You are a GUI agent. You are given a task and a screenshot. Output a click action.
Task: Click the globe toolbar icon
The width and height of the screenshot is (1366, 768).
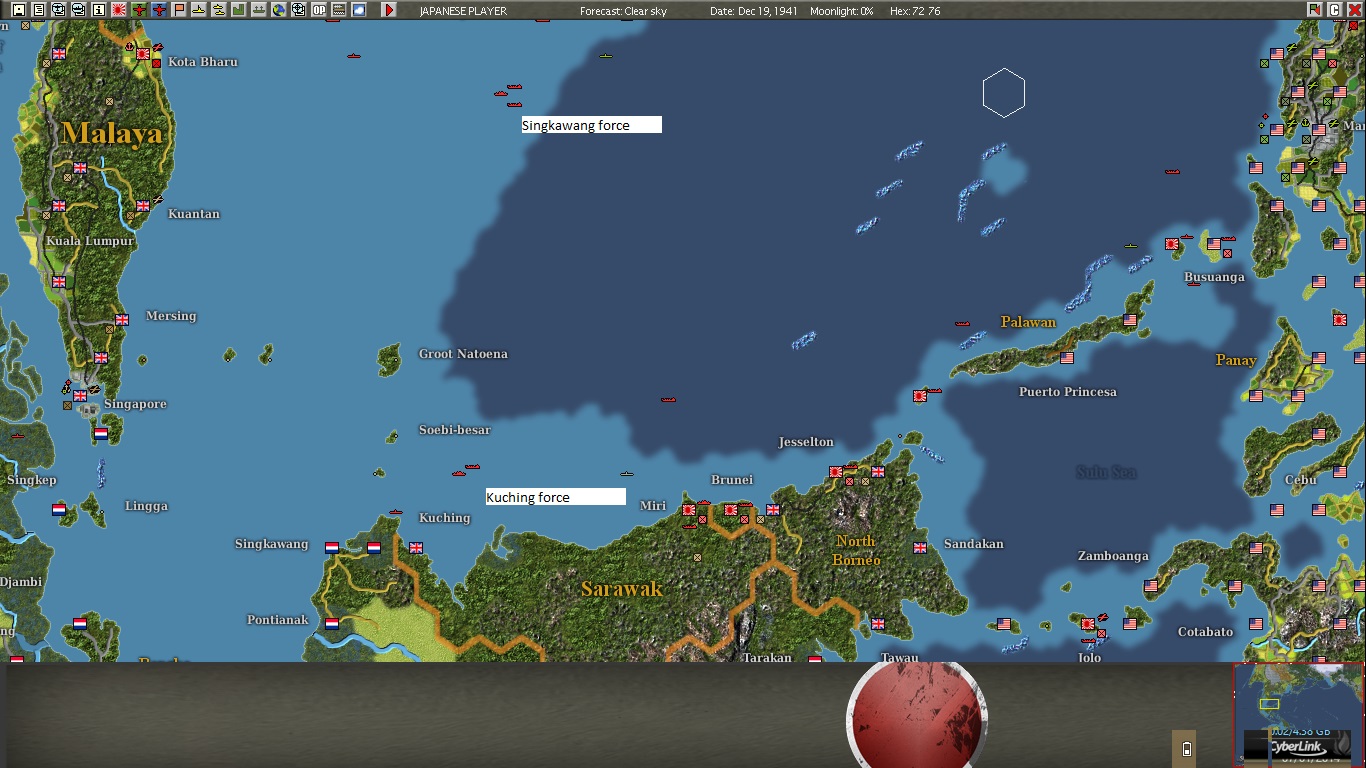coord(279,10)
